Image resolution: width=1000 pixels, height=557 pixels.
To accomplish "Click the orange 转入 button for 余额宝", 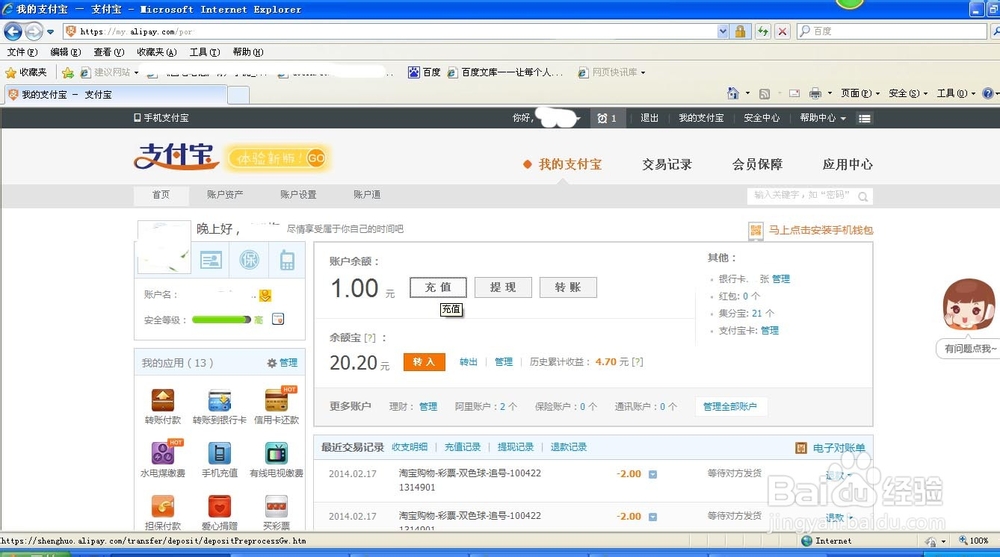I will pos(424,362).
